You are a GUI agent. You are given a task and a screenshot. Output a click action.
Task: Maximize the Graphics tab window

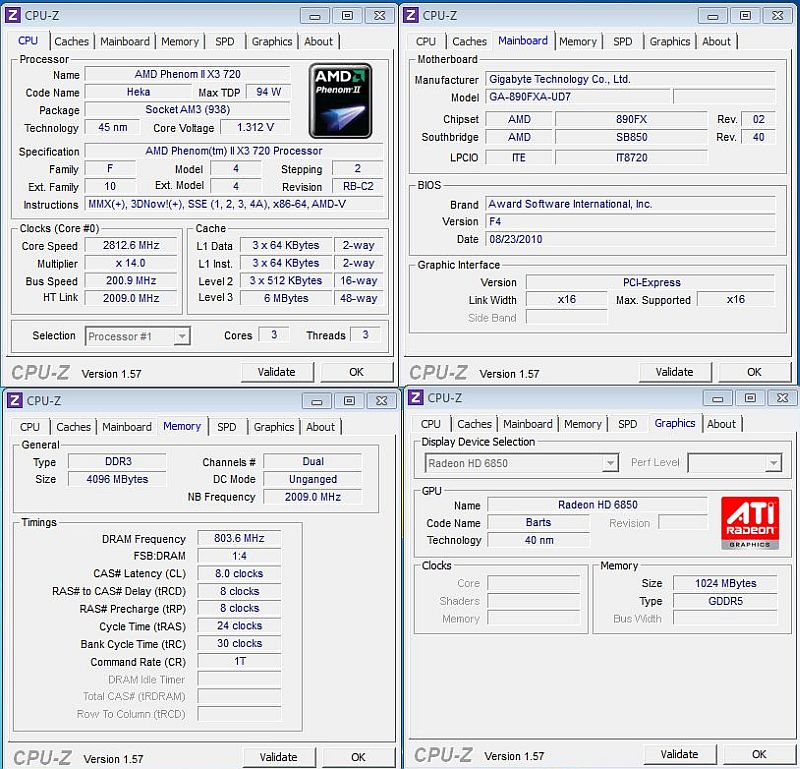[x=750, y=398]
